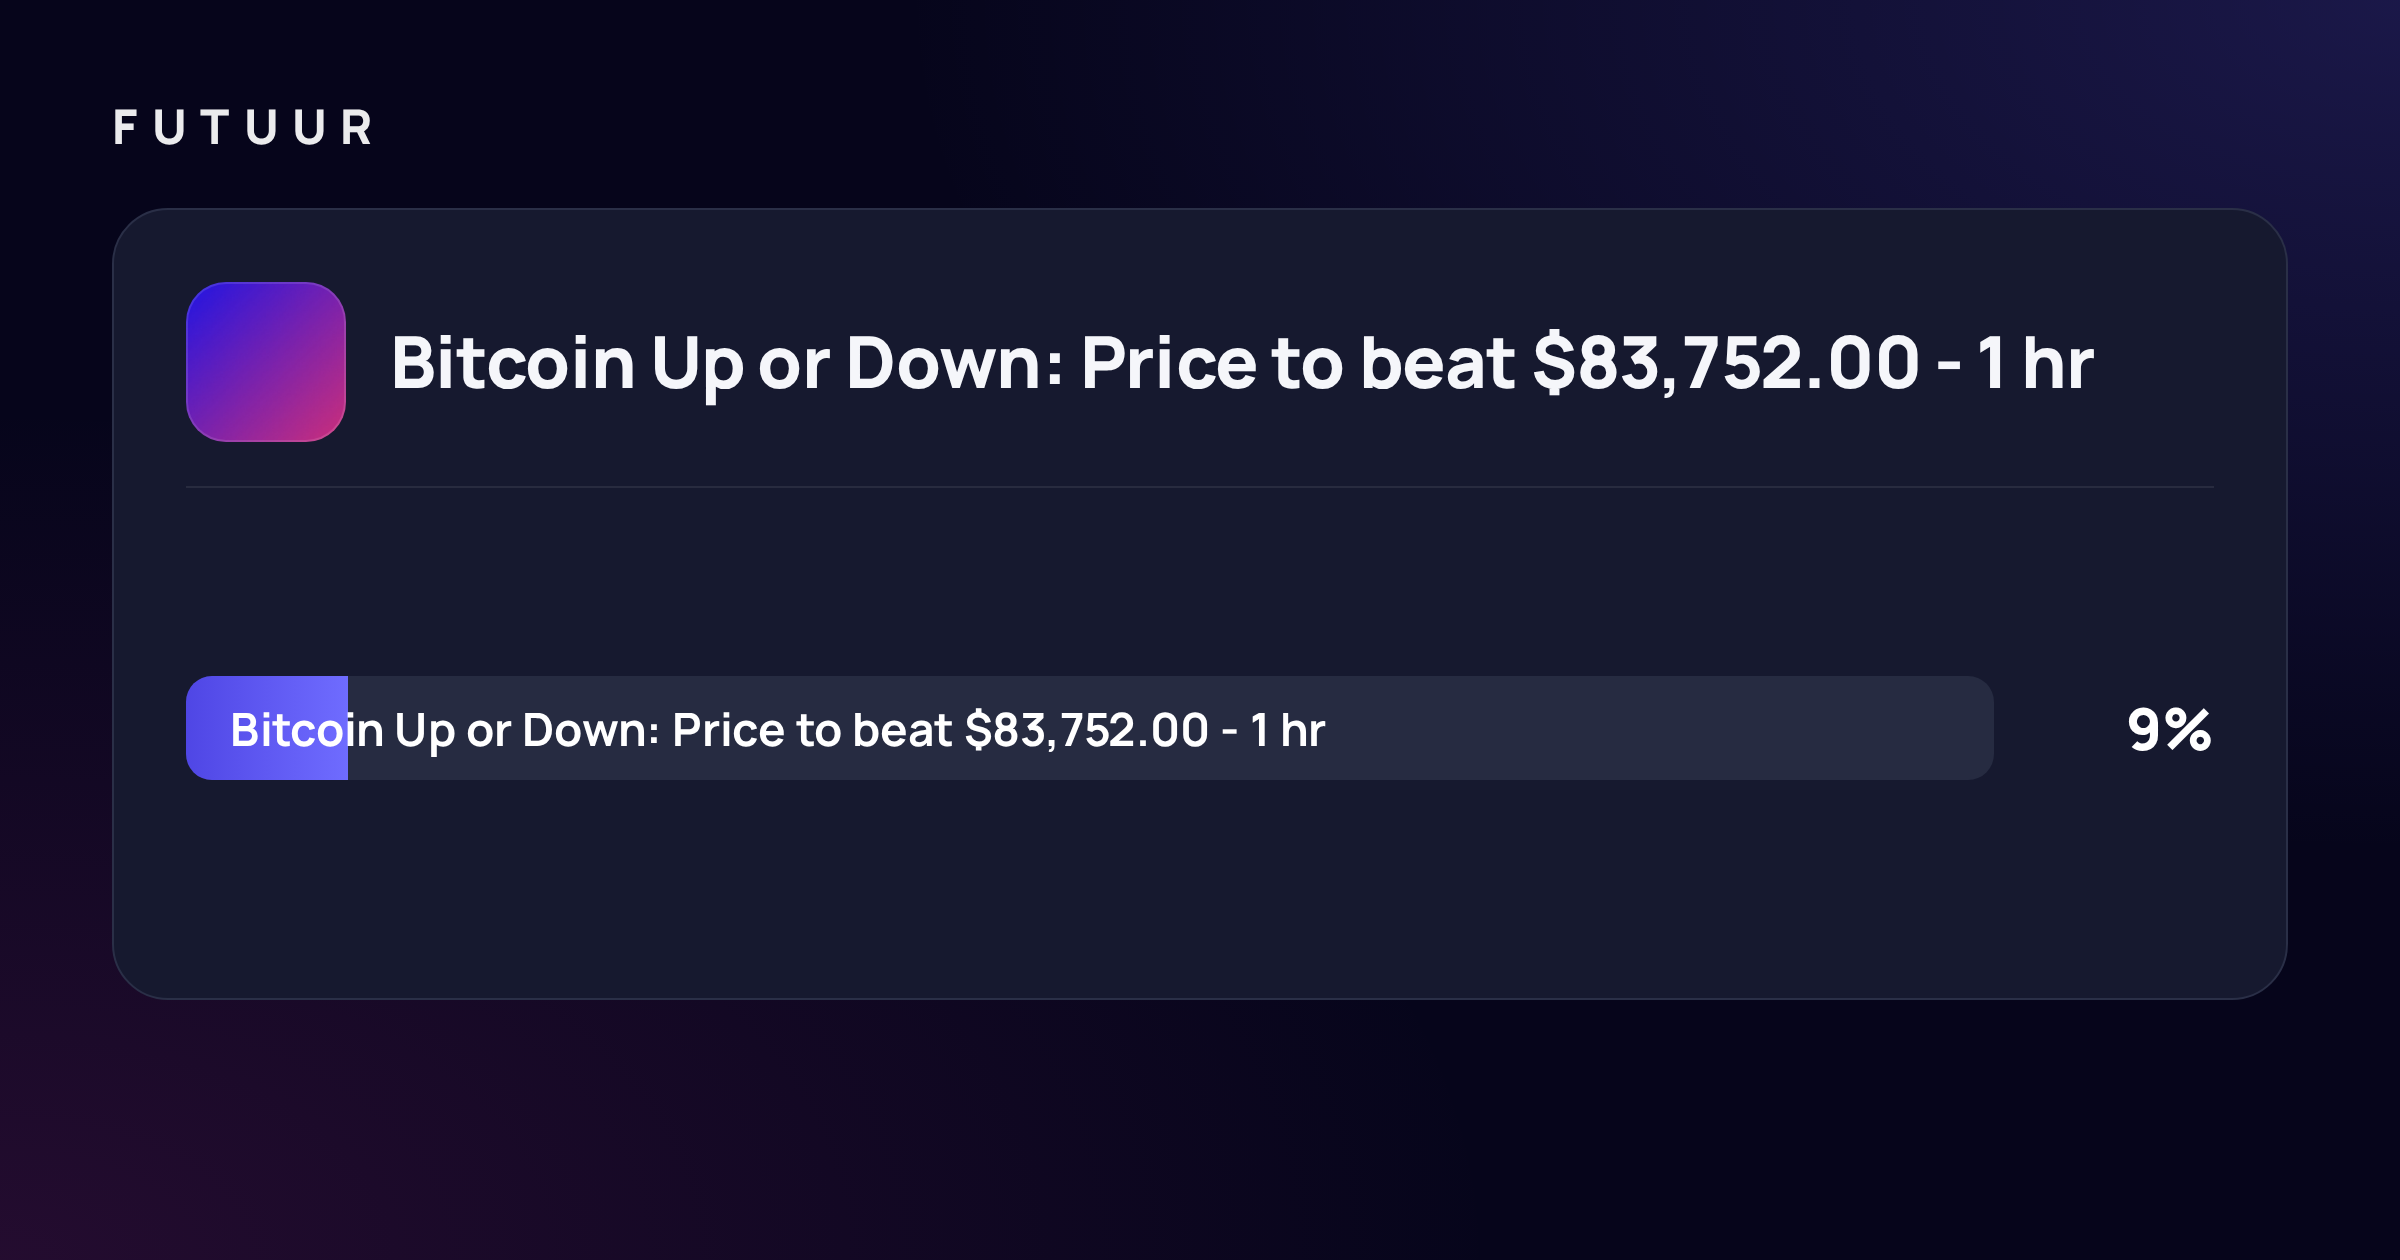Viewport: 2400px width, 1260px height.
Task: Open the Bitcoin Up or Down market title
Action: (x=1242, y=364)
